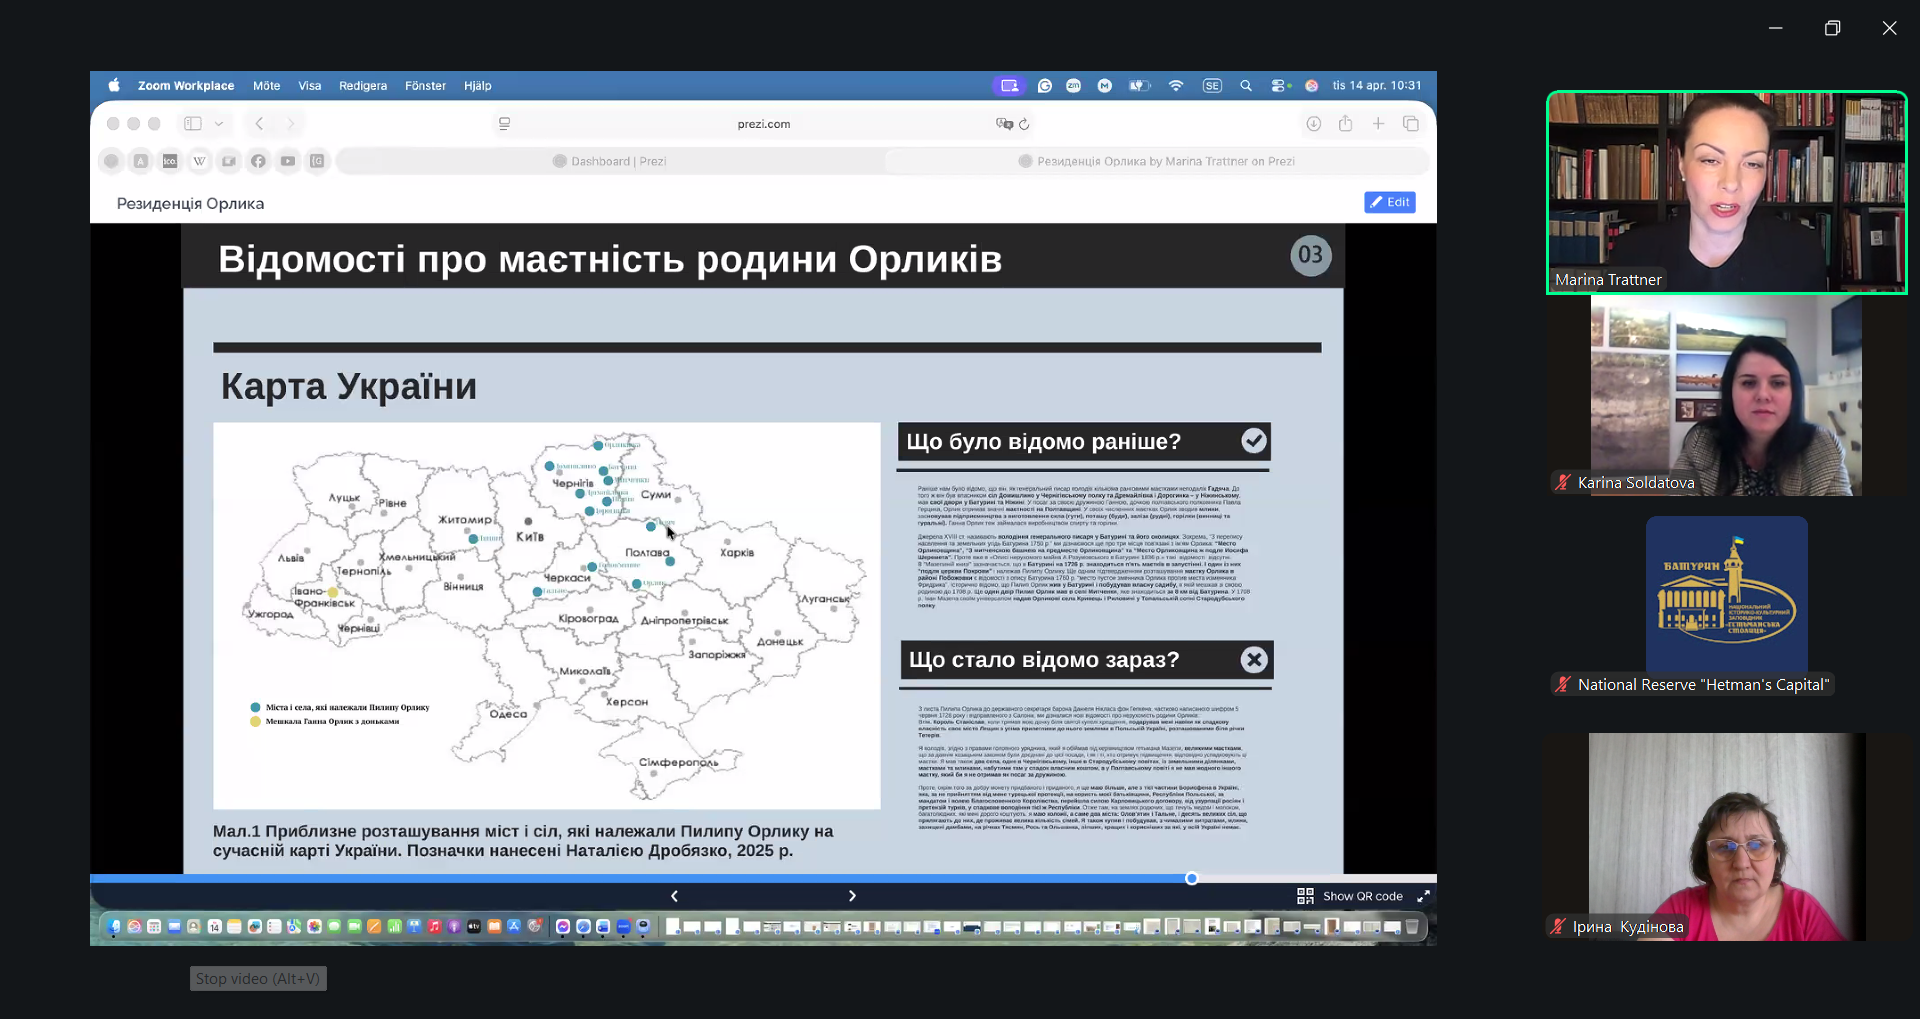Screen dimensions: 1920x1020
Task: Select Karina Soldatova's video thumbnail
Action: point(1726,396)
